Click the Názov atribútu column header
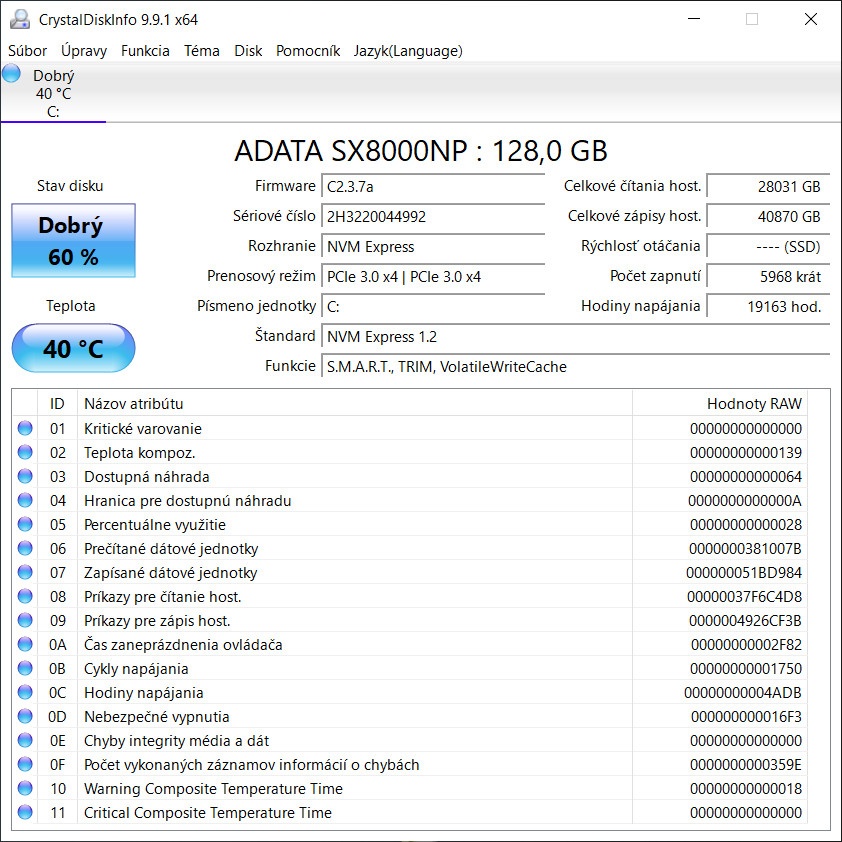 [355, 403]
